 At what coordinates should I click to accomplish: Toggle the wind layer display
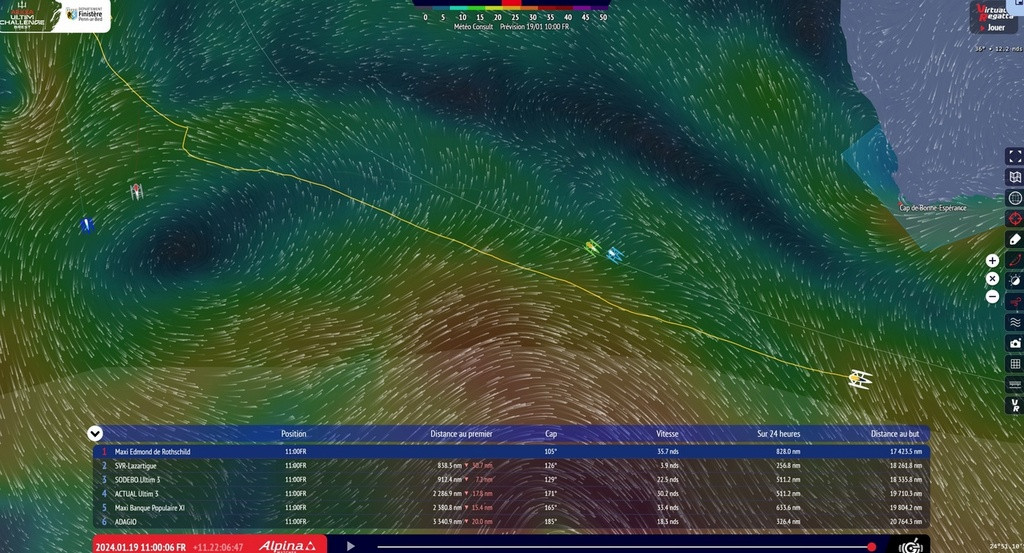[x=1014, y=302]
